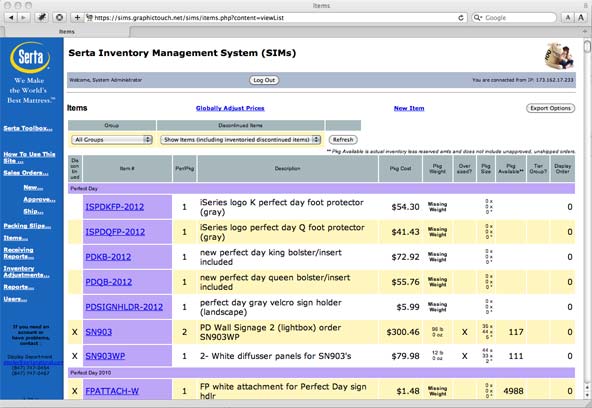Screen dimensions: 592x408
Task: Open the All Groups dropdown
Action: [x=112, y=140]
